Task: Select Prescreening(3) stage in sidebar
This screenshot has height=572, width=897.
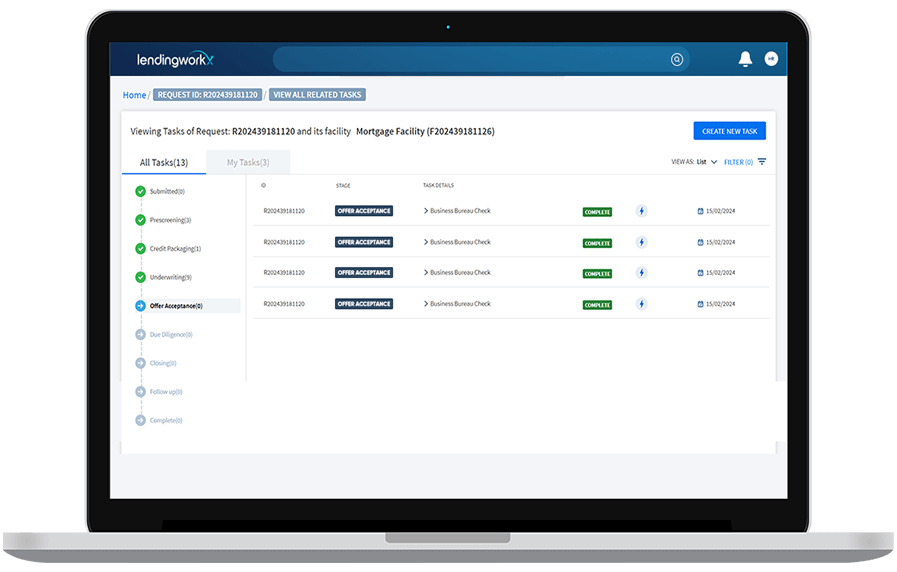Action: point(170,220)
